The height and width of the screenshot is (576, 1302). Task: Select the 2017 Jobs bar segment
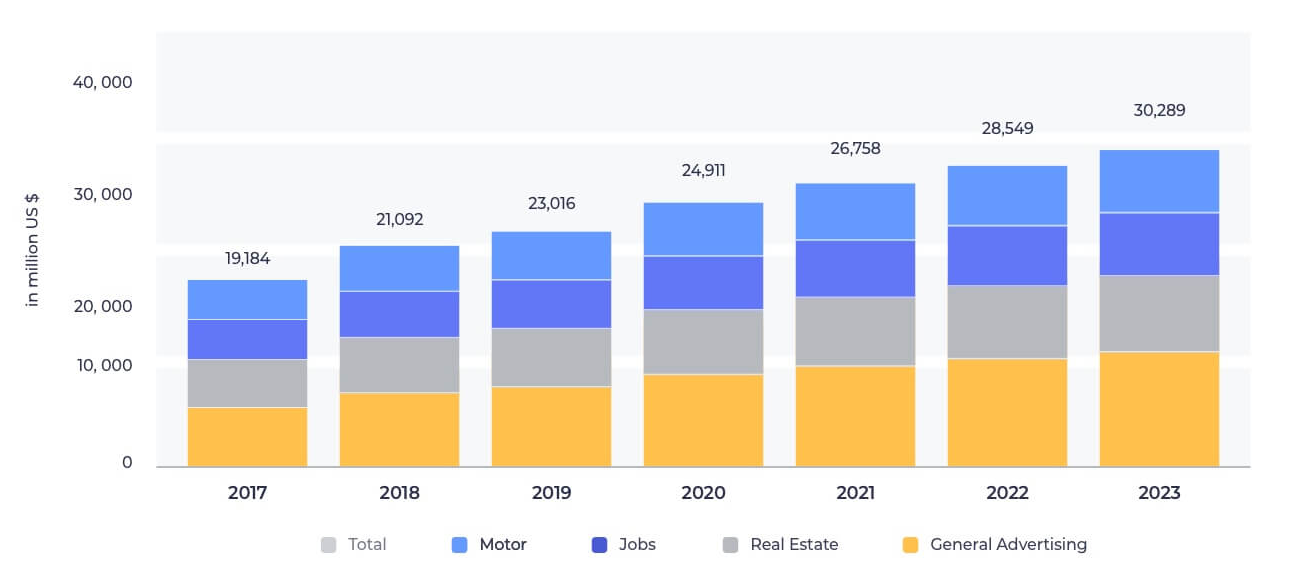point(247,339)
